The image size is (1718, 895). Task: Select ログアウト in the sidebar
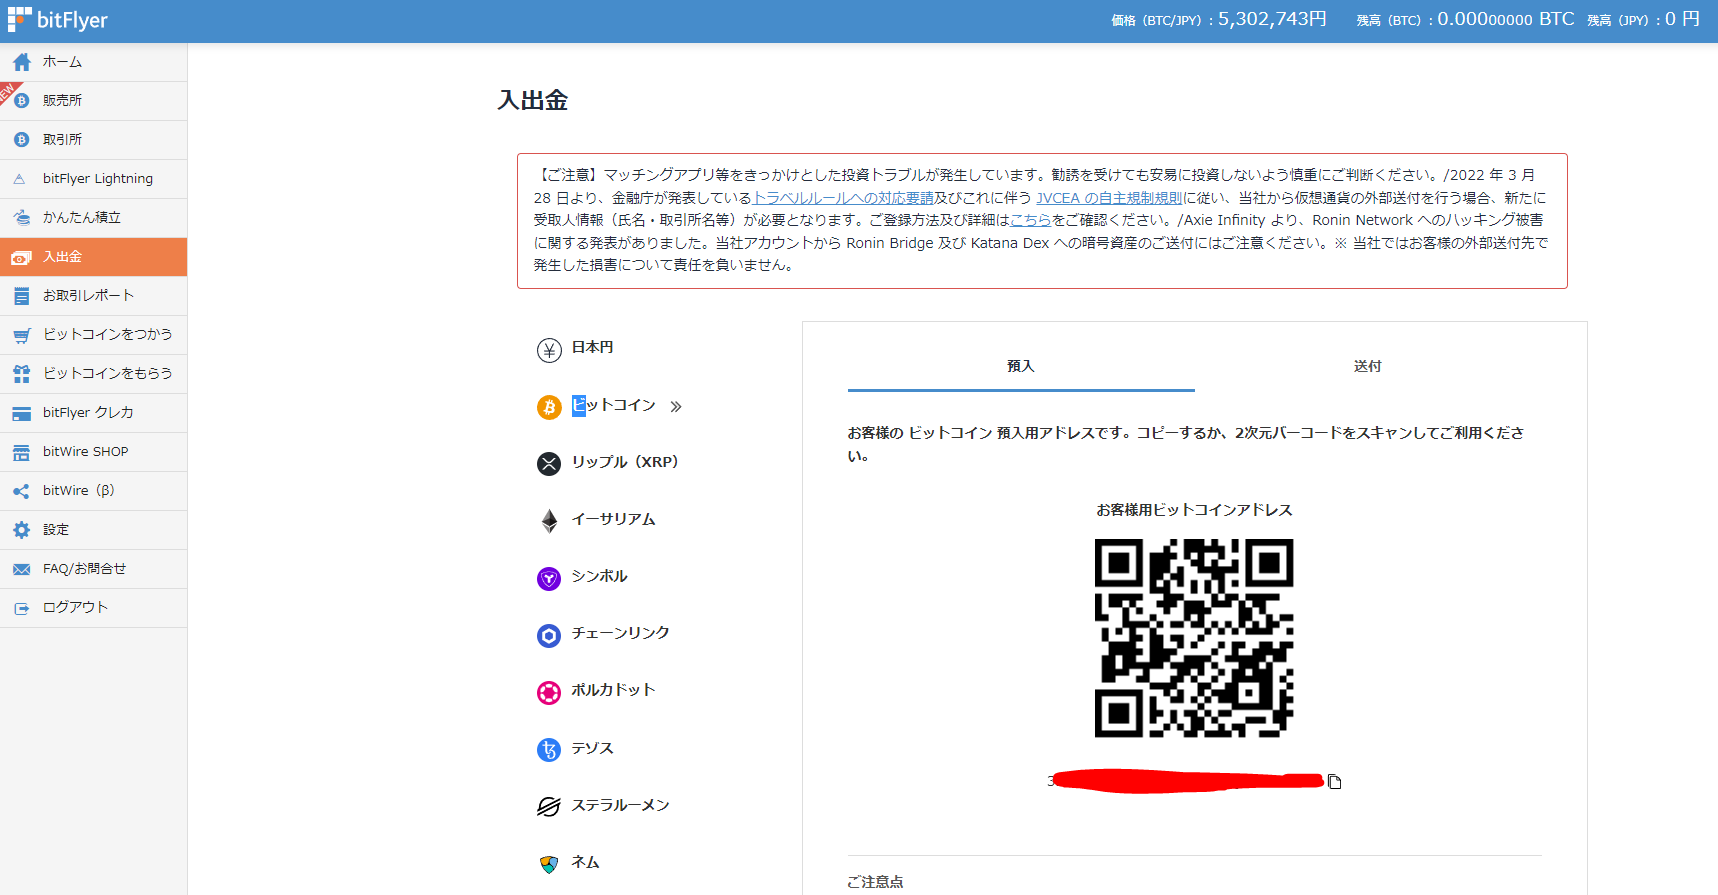[93, 608]
